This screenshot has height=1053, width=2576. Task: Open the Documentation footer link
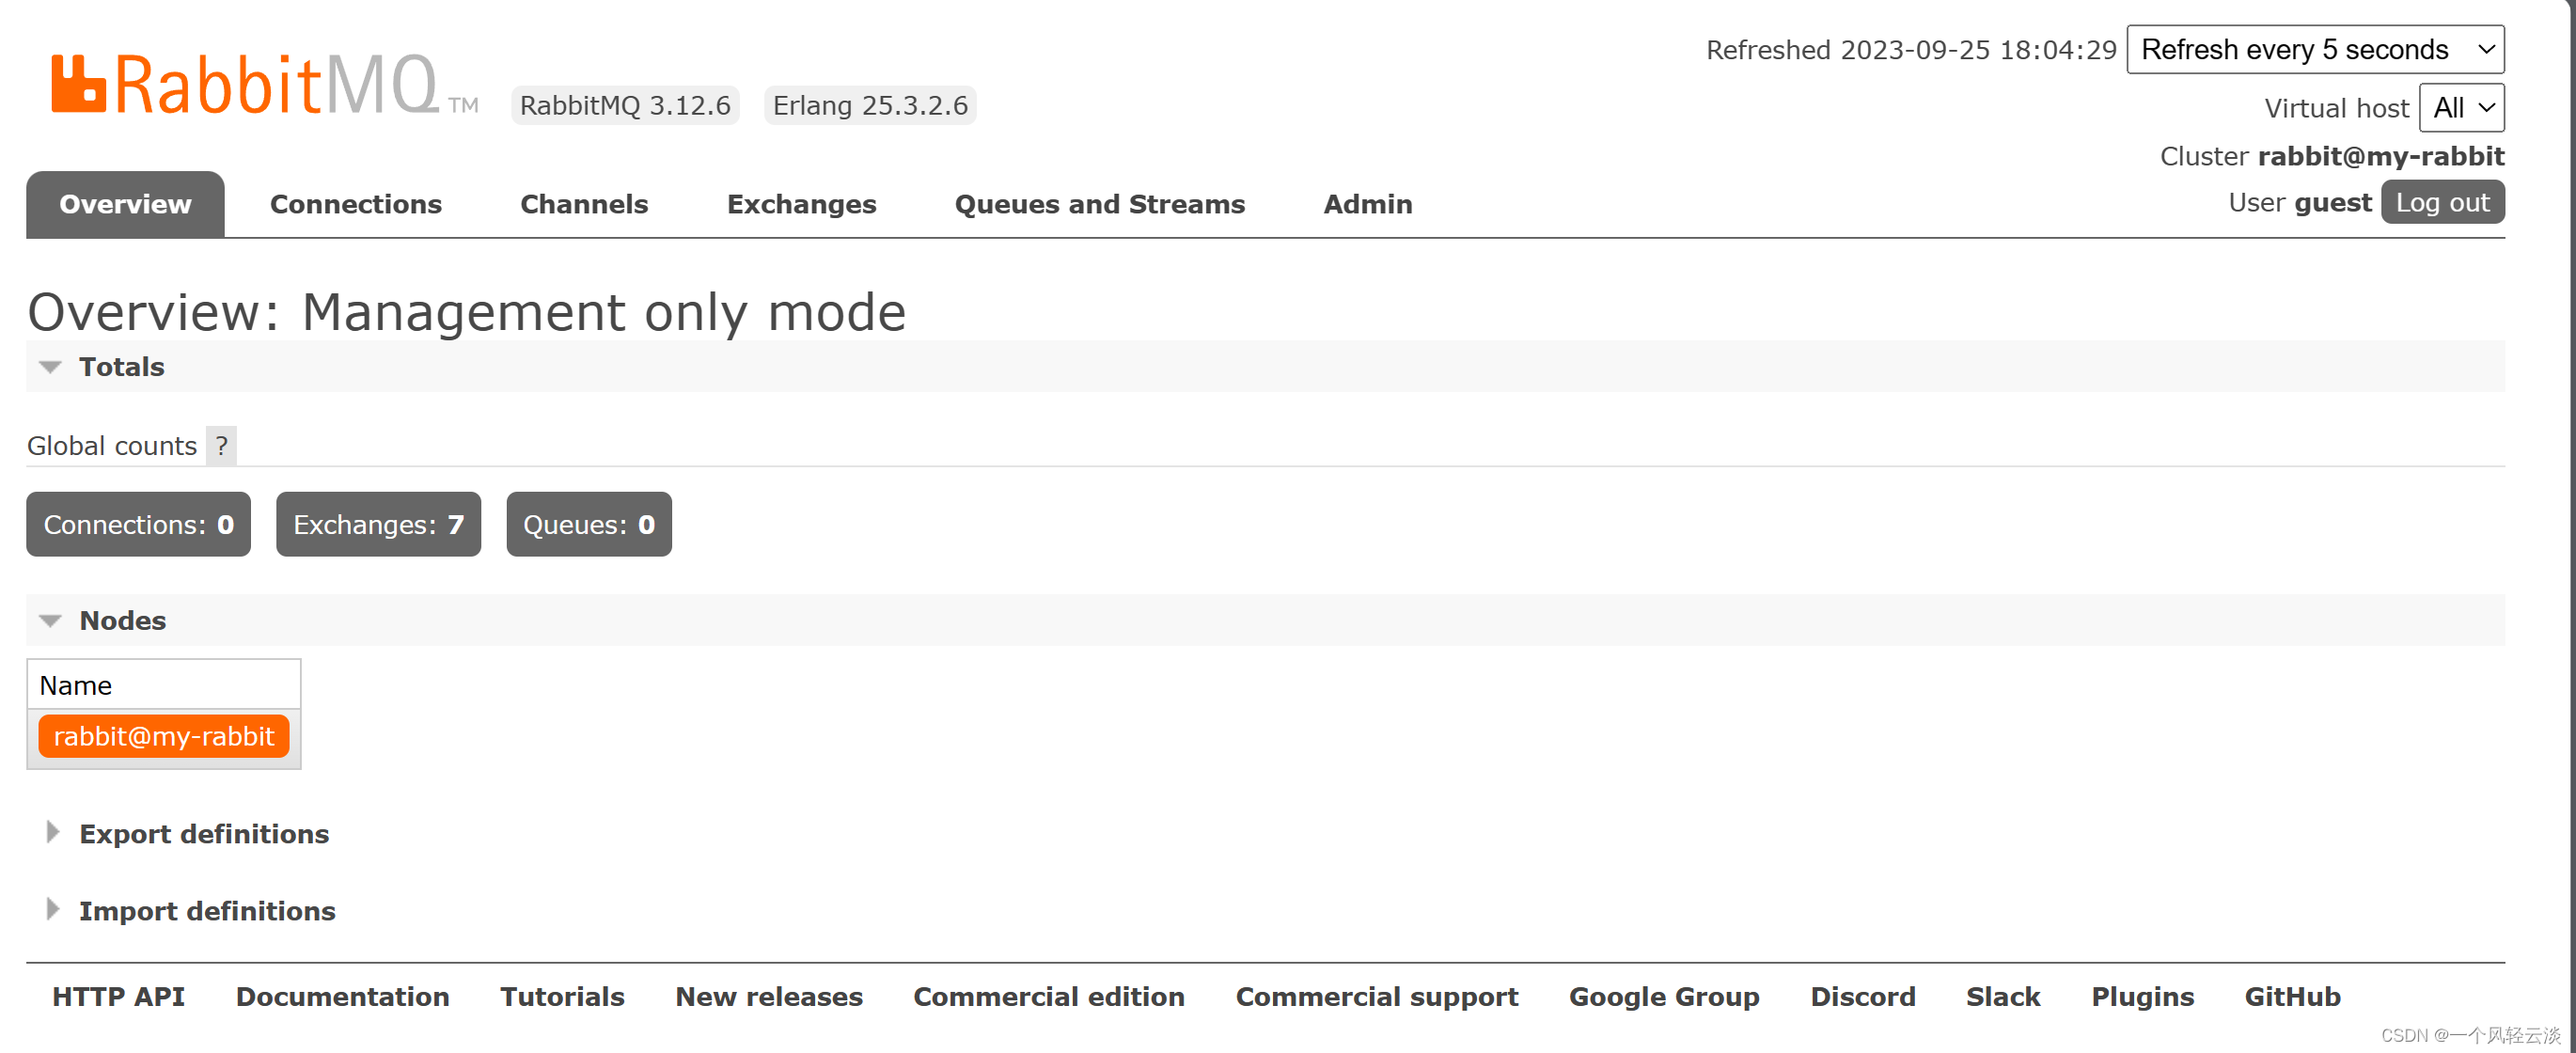[x=342, y=996]
